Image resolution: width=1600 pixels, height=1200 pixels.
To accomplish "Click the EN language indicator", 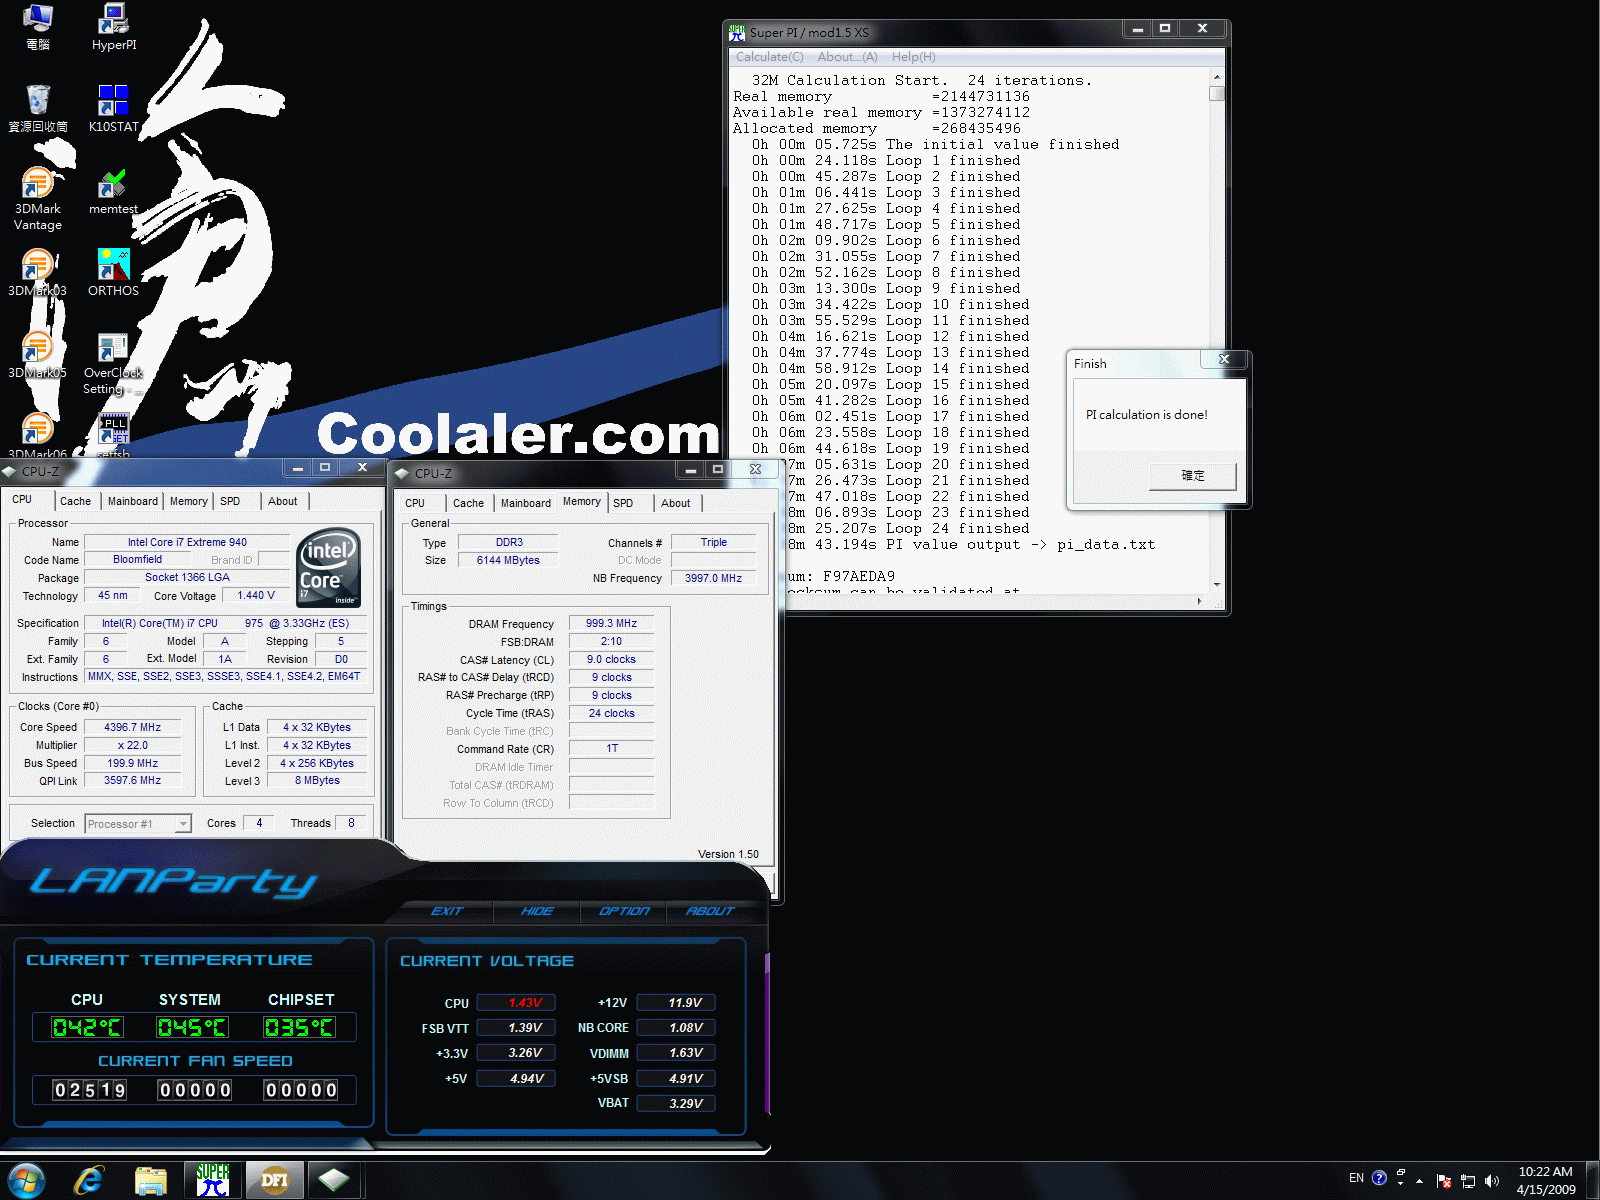I will [x=1356, y=1178].
